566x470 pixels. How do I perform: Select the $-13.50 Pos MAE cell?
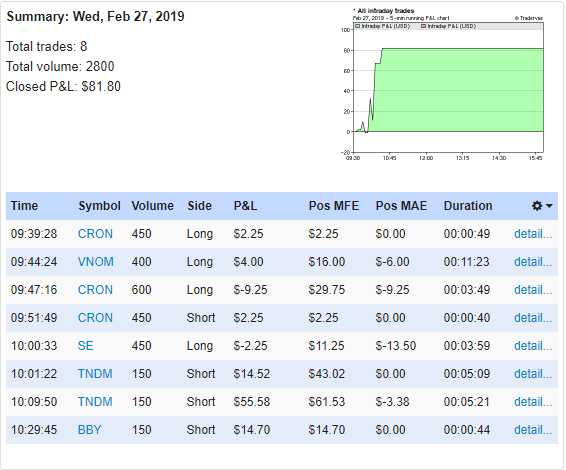(396, 346)
